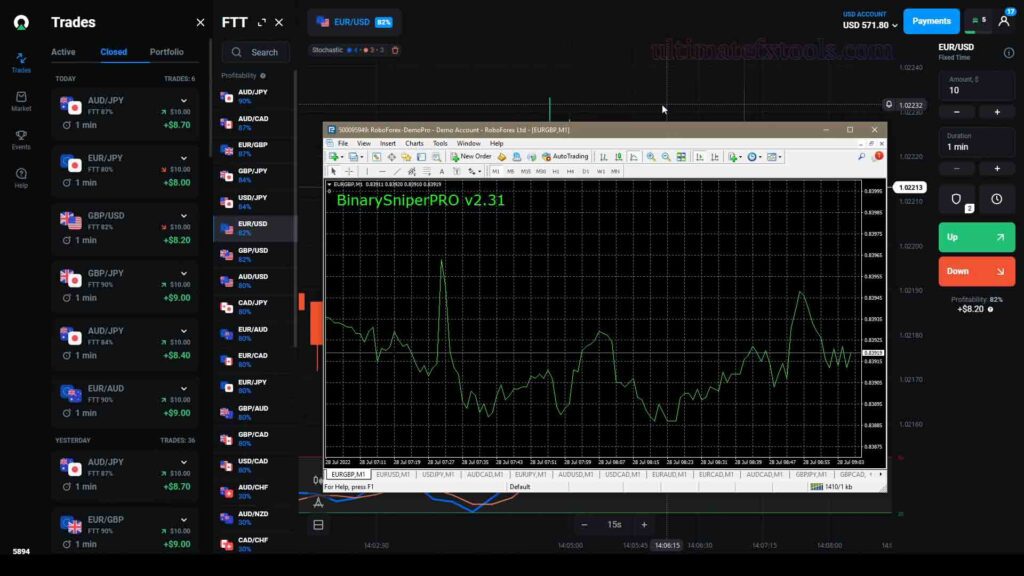The width and height of the screenshot is (1024, 576).
Task: Select the M15 timeframe in MetaTrader
Action: (x=526, y=171)
